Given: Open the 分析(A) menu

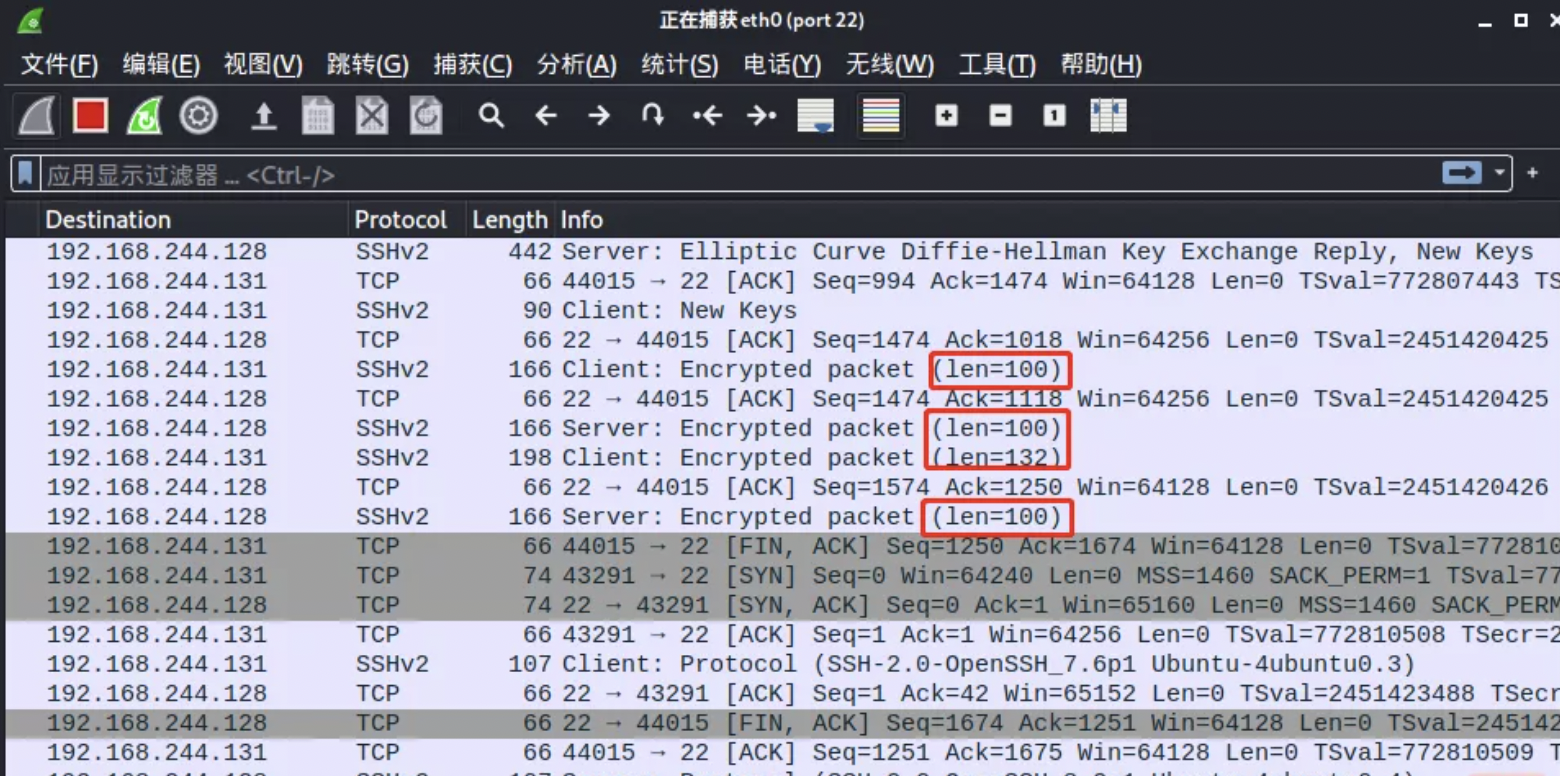Looking at the screenshot, I should click(x=576, y=65).
